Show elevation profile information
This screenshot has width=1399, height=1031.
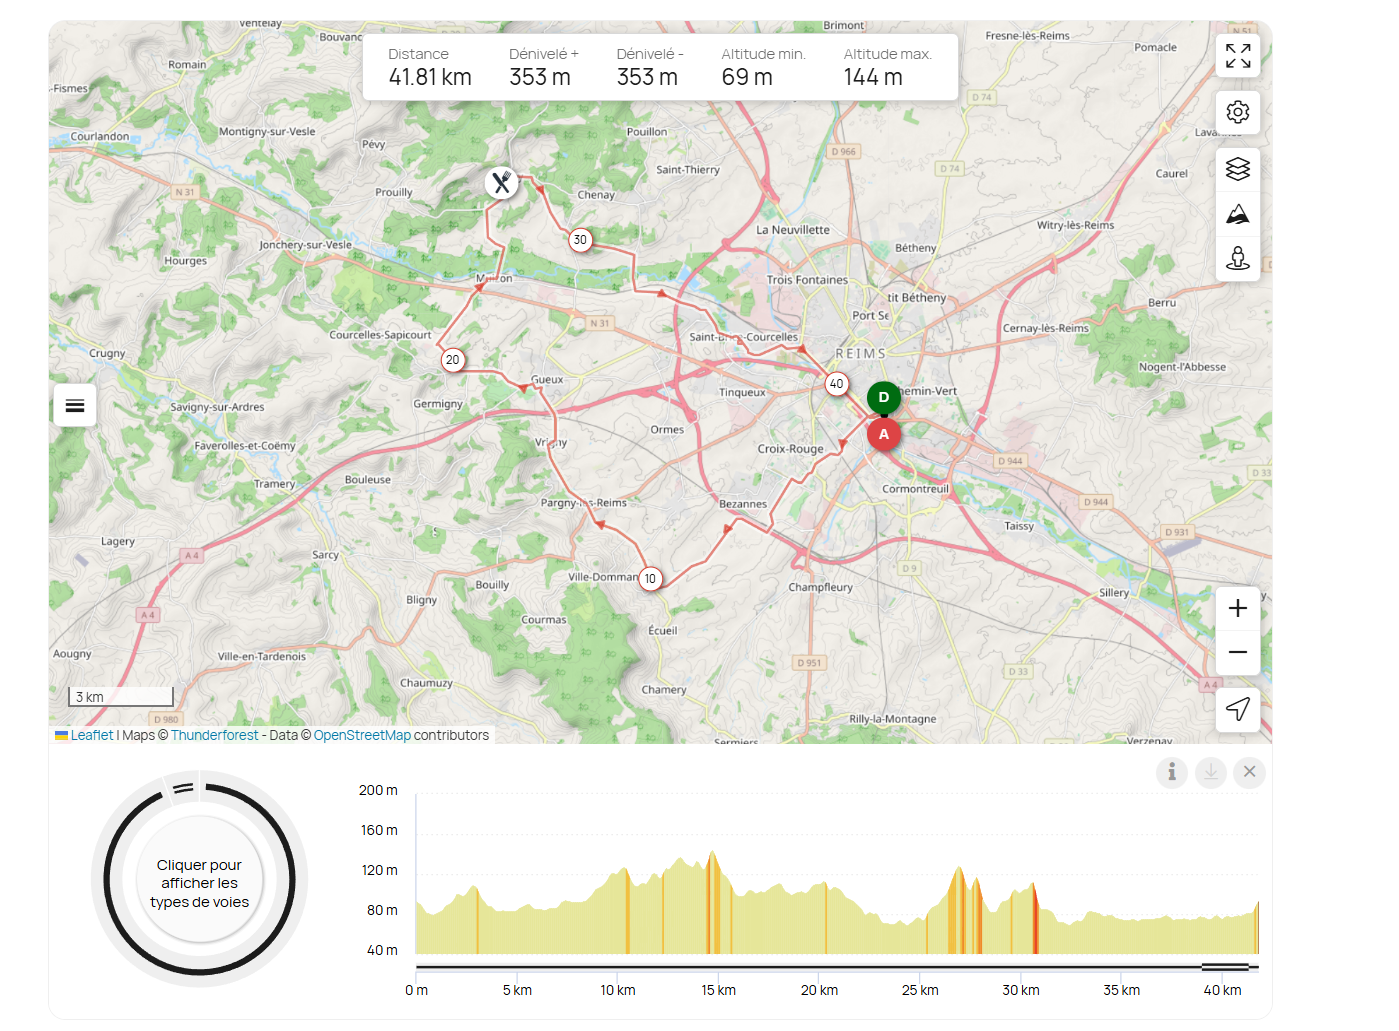pos(1172,772)
